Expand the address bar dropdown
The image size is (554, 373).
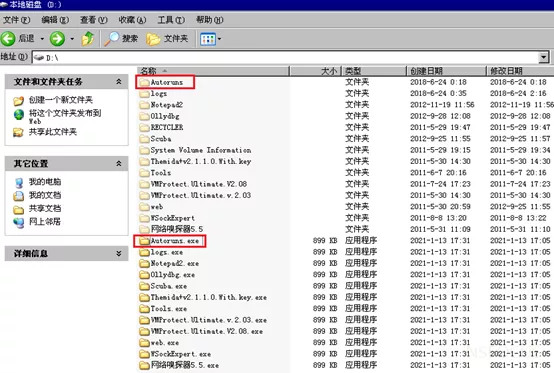pyautogui.click(x=543, y=57)
